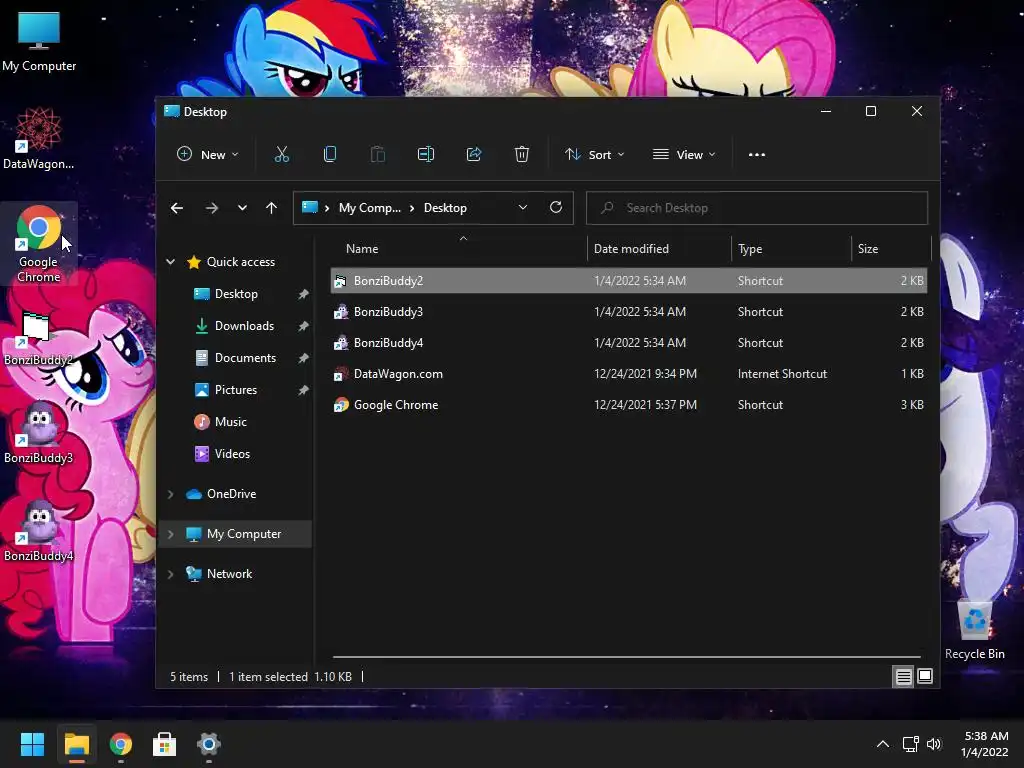Click the Delete trash icon

(522, 155)
